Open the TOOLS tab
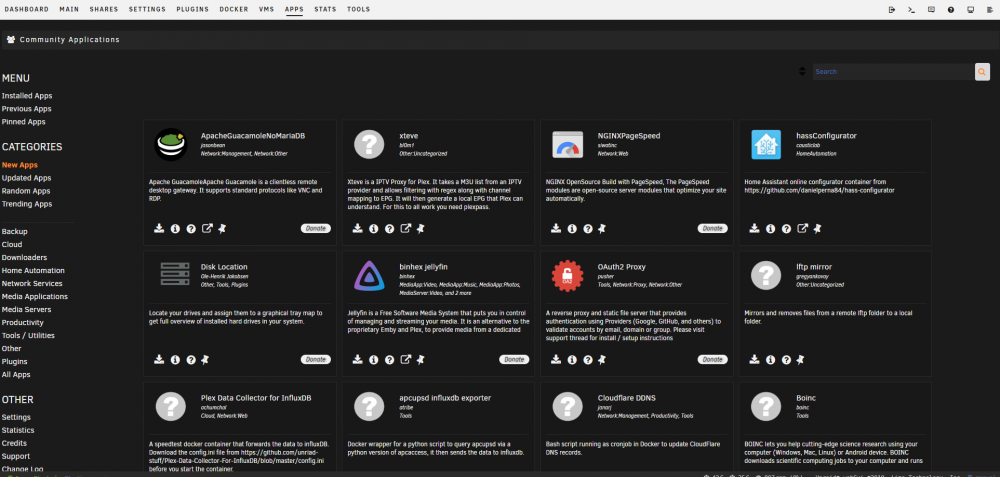Viewport: 1000px width, 477px height. (358, 10)
